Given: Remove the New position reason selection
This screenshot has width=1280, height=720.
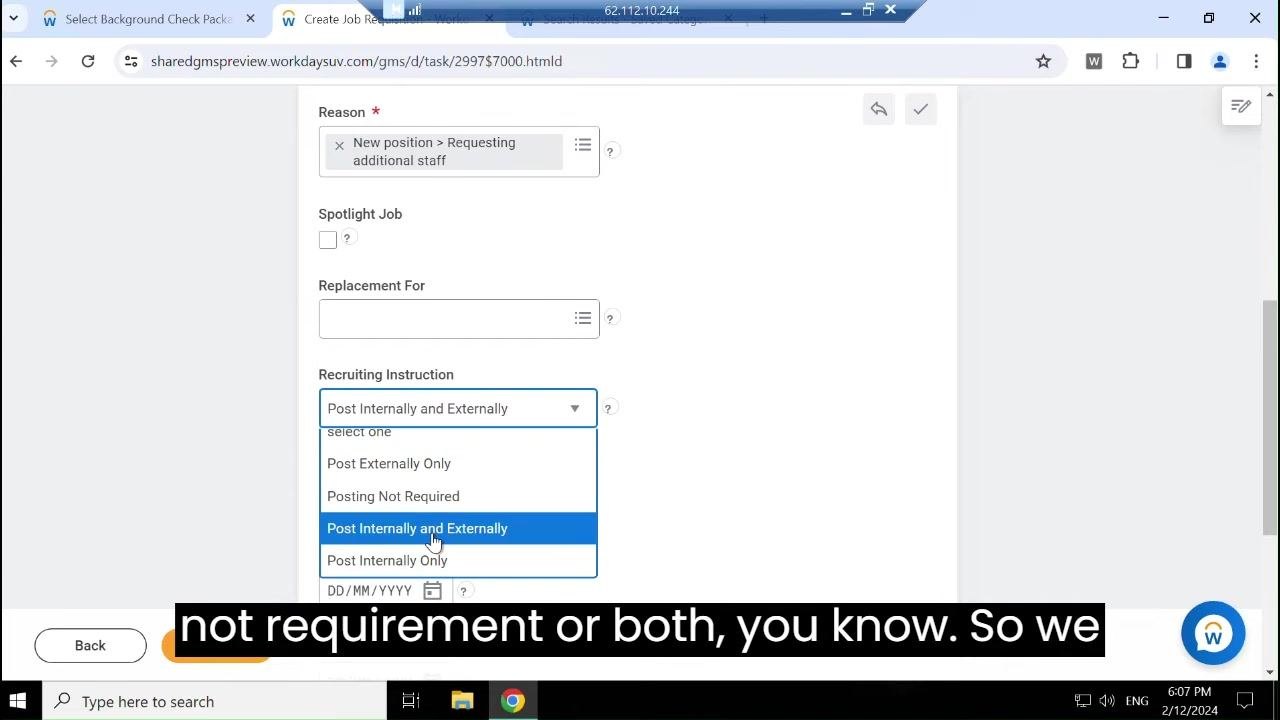Looking at the screenshot, I should tap(339, 145).
